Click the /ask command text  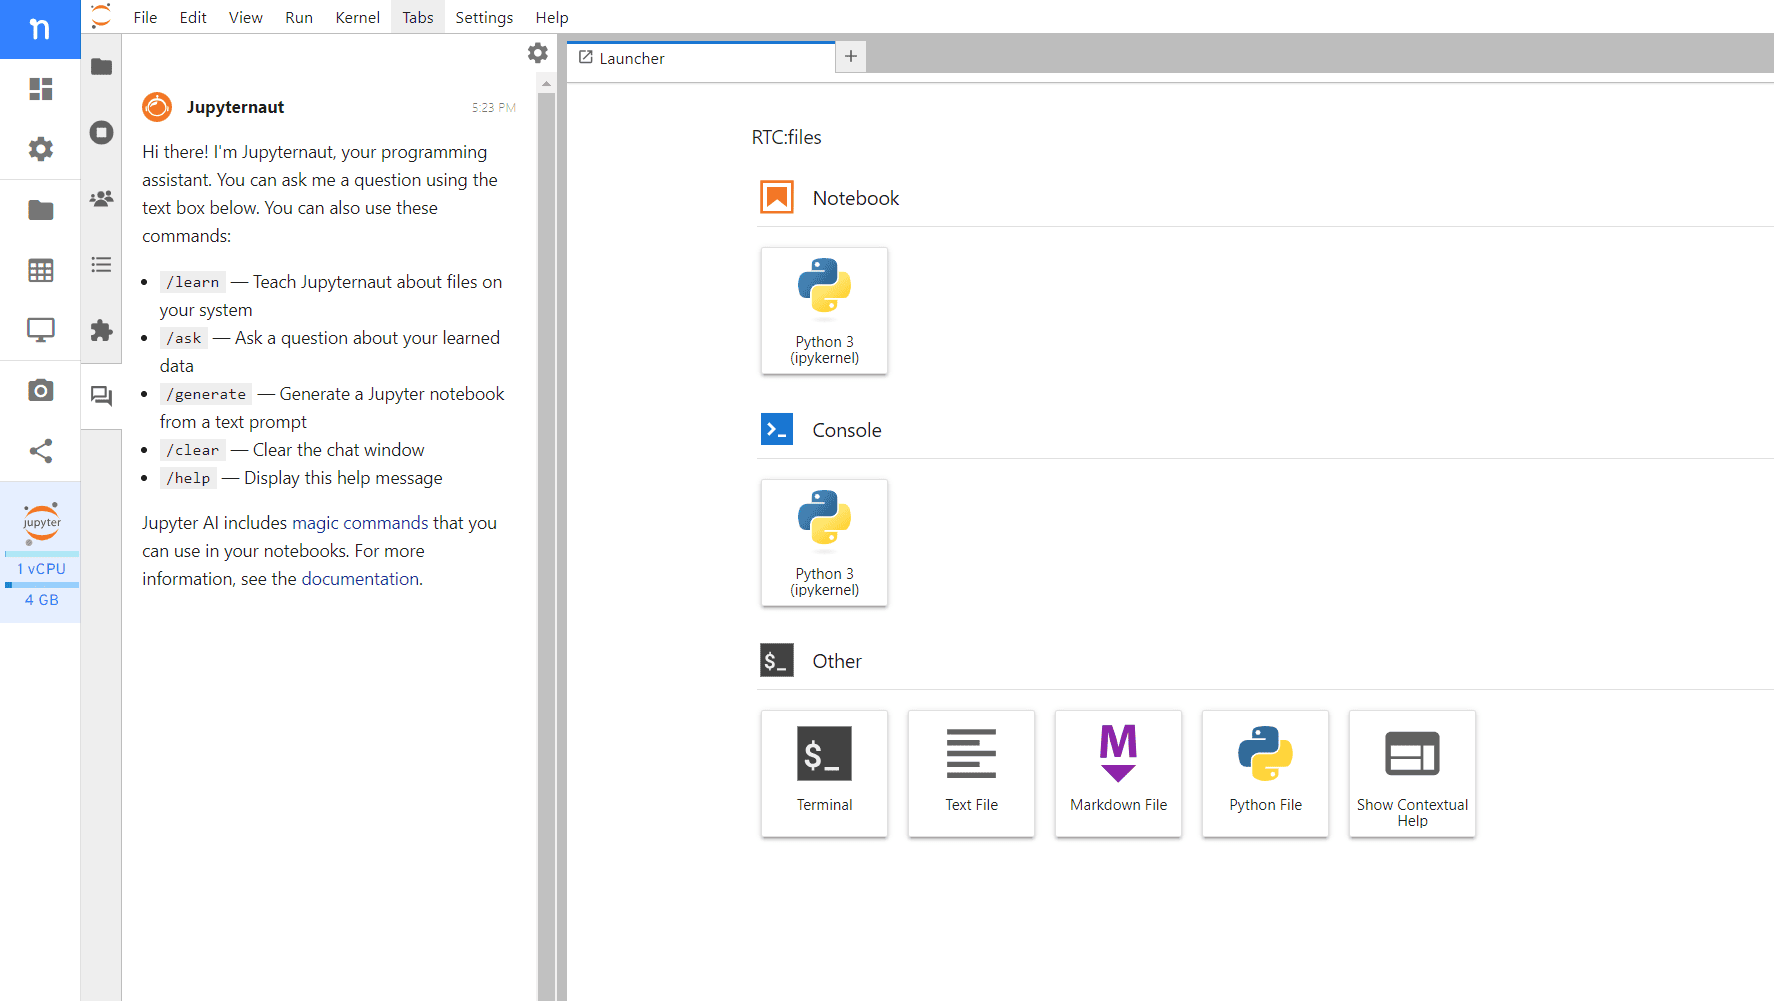click(184, 338)
